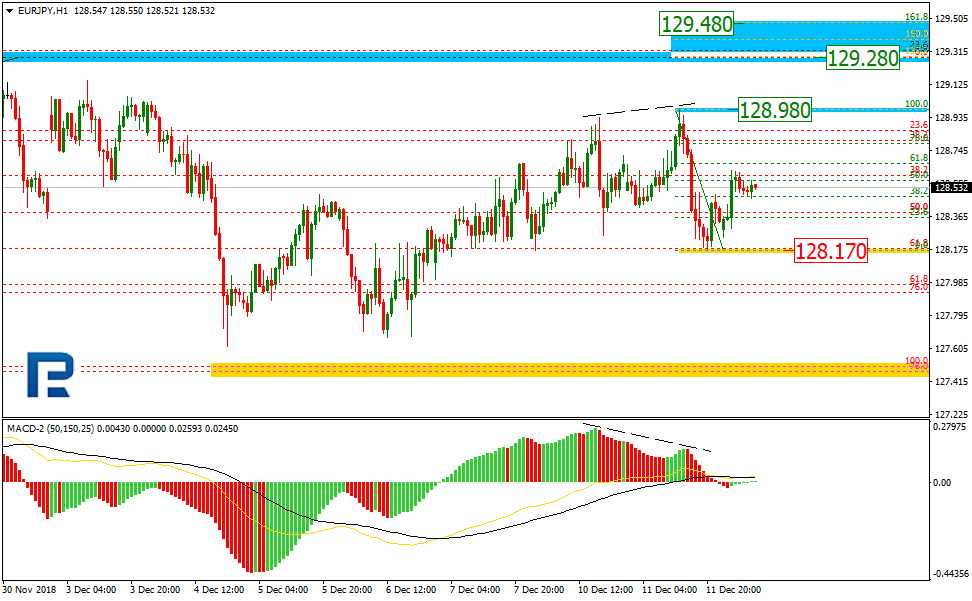Click the 127.605 price scale value
Image resolution: width=972 pixels, height=601 pixels.
coord(951,348)
